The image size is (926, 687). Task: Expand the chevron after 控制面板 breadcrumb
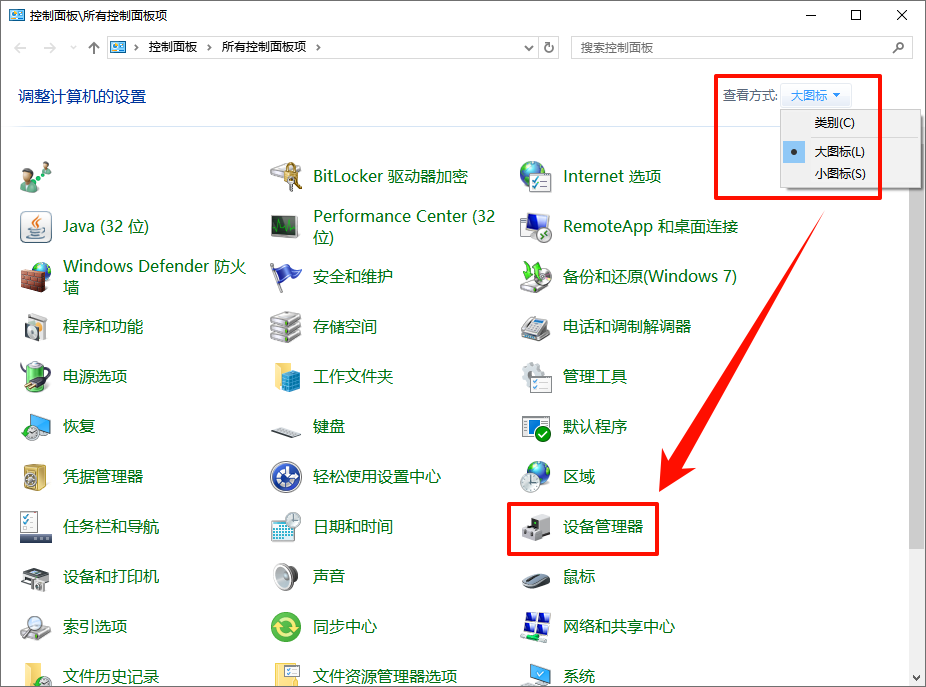tap(209, 47)
